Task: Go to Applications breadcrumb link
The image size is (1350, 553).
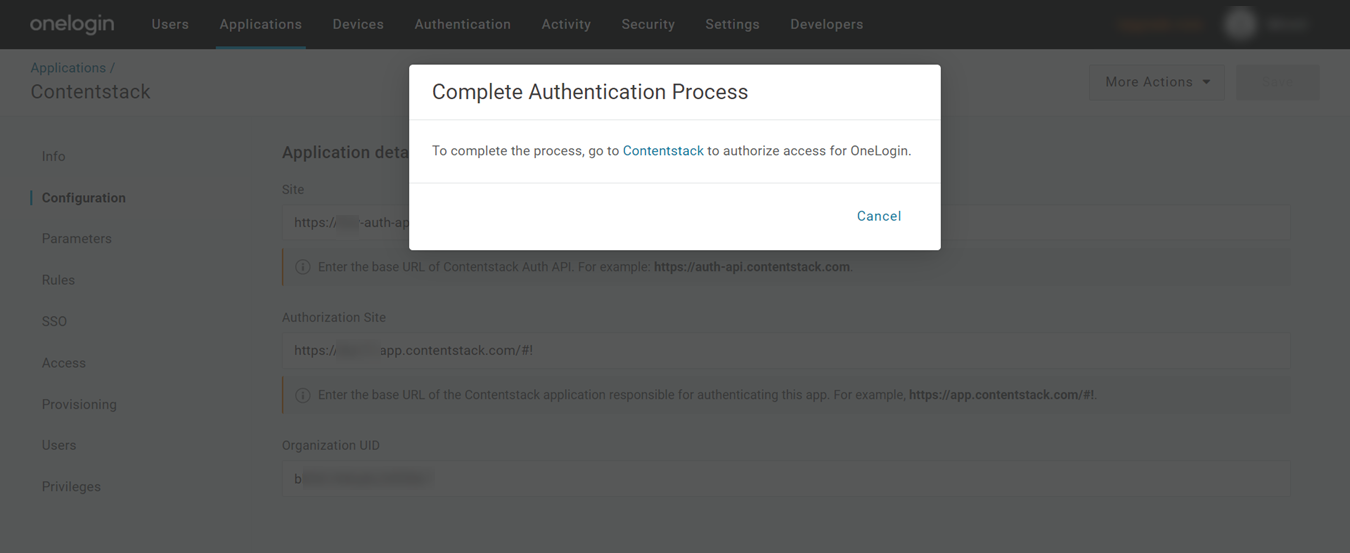Action: pyautogui.click(x=68, y=68)
